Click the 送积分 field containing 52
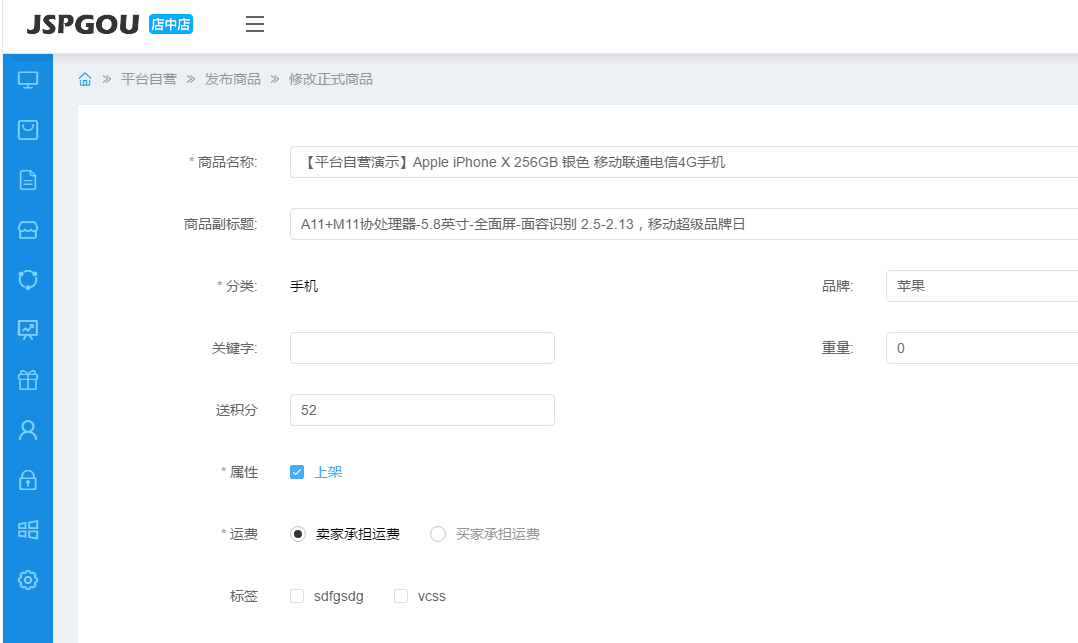This screenshot has height=643, width=1078. (422, 410)
